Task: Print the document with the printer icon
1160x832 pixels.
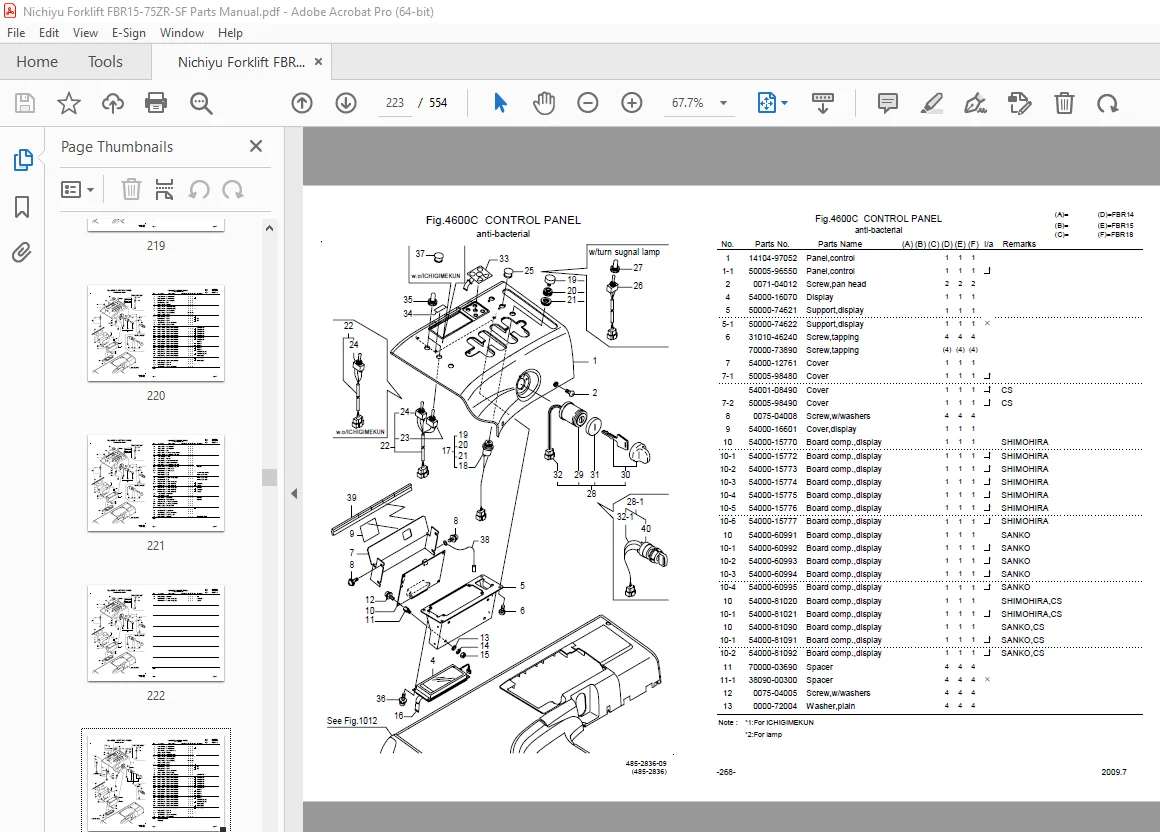Action: coord(156,103)
